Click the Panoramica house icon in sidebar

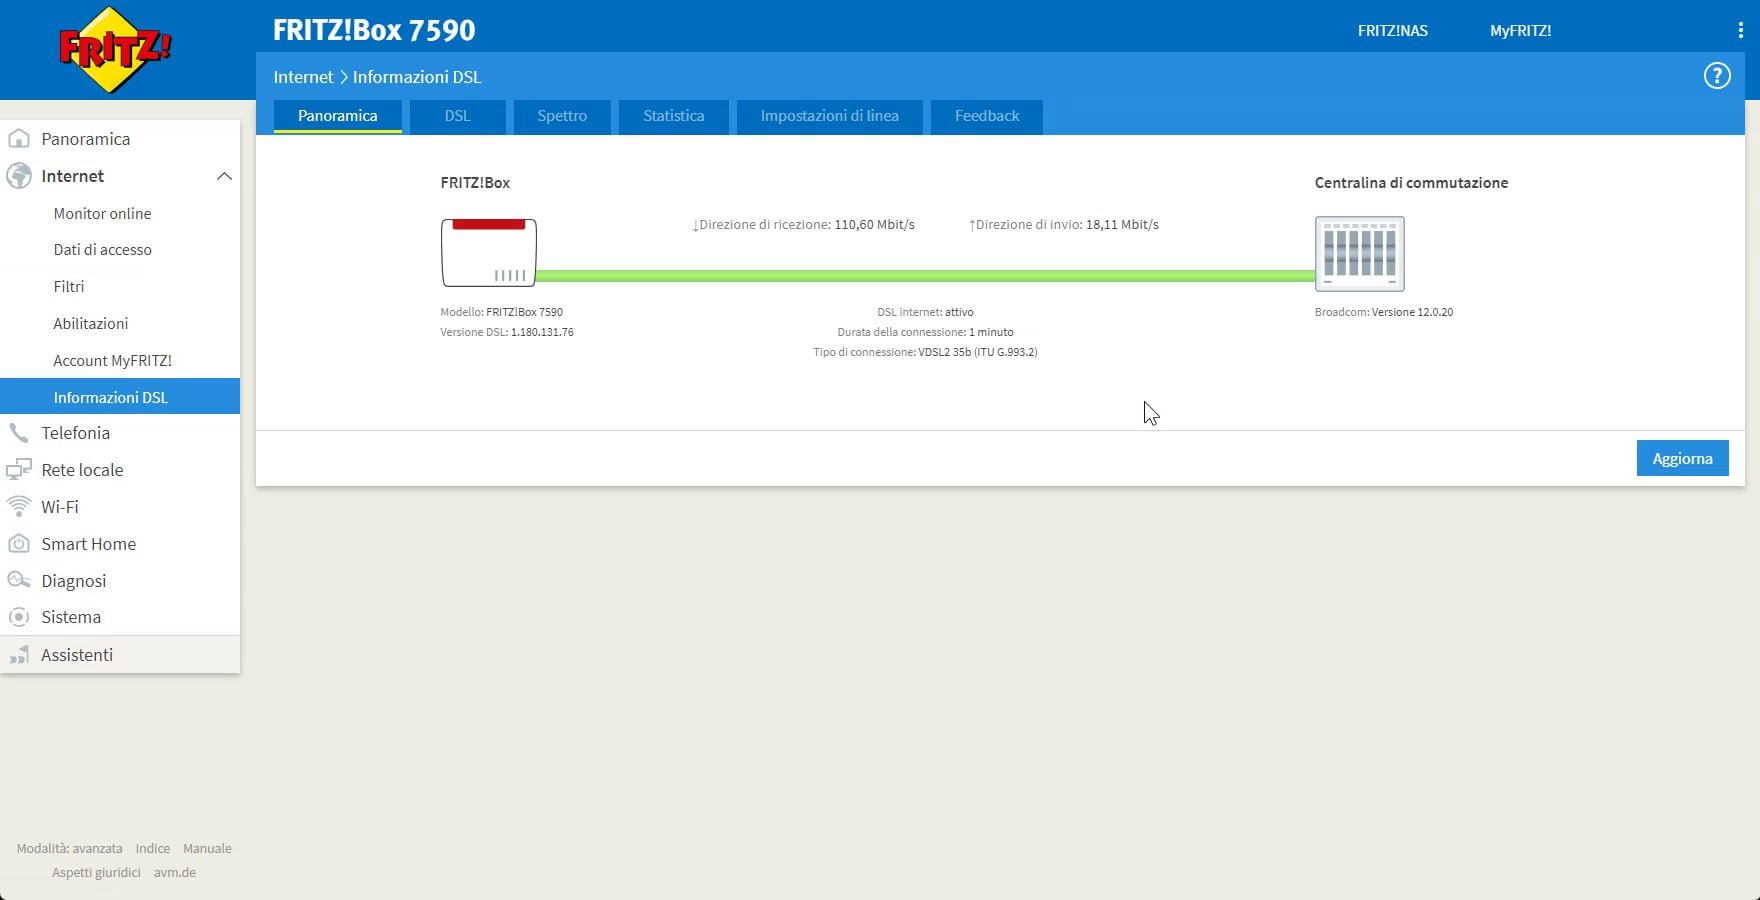pos(18,139)
